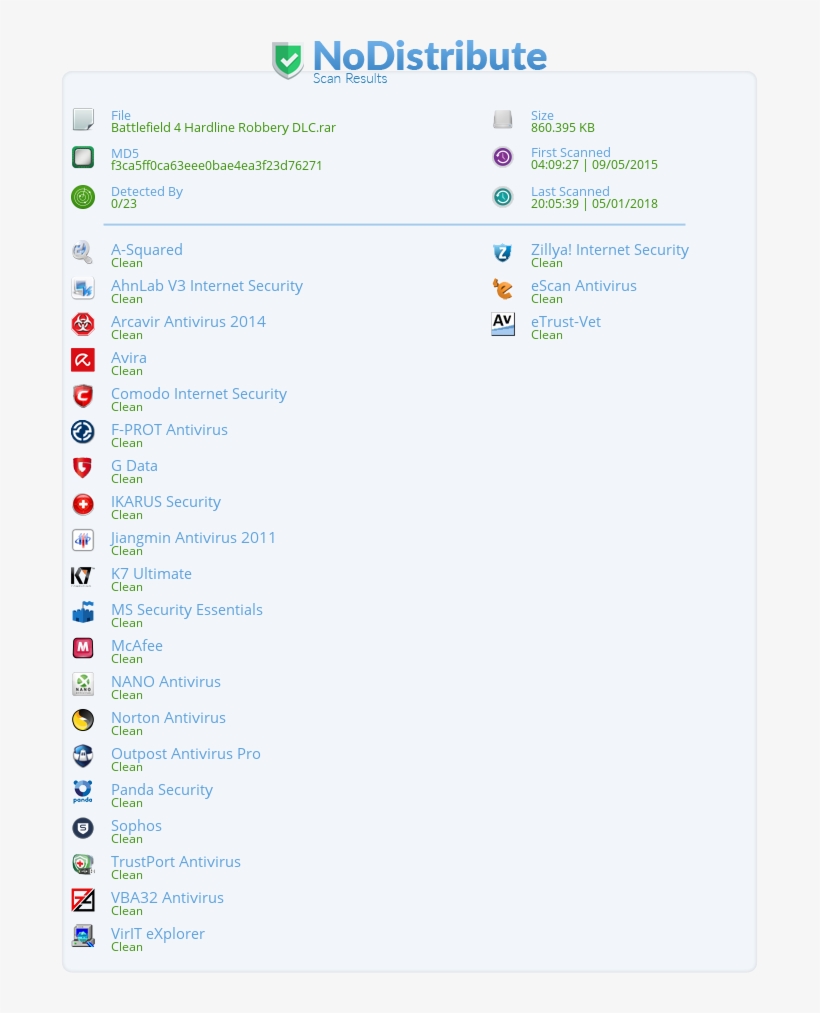Click the NoDistribute shield logo

point(287,59)
